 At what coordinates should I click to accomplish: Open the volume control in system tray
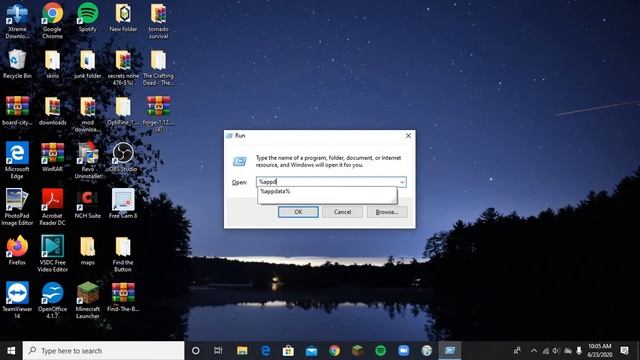pyautogui.click(x=556, y=351)
